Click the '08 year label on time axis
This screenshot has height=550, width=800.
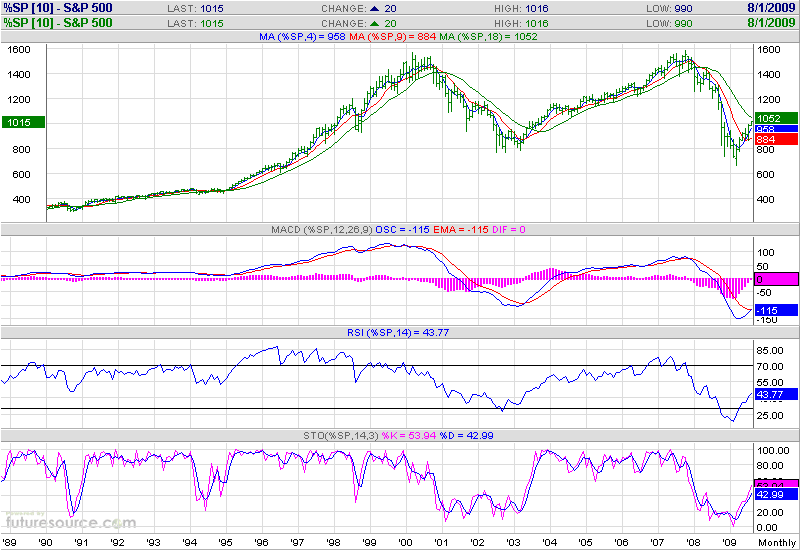coord(693,542)
